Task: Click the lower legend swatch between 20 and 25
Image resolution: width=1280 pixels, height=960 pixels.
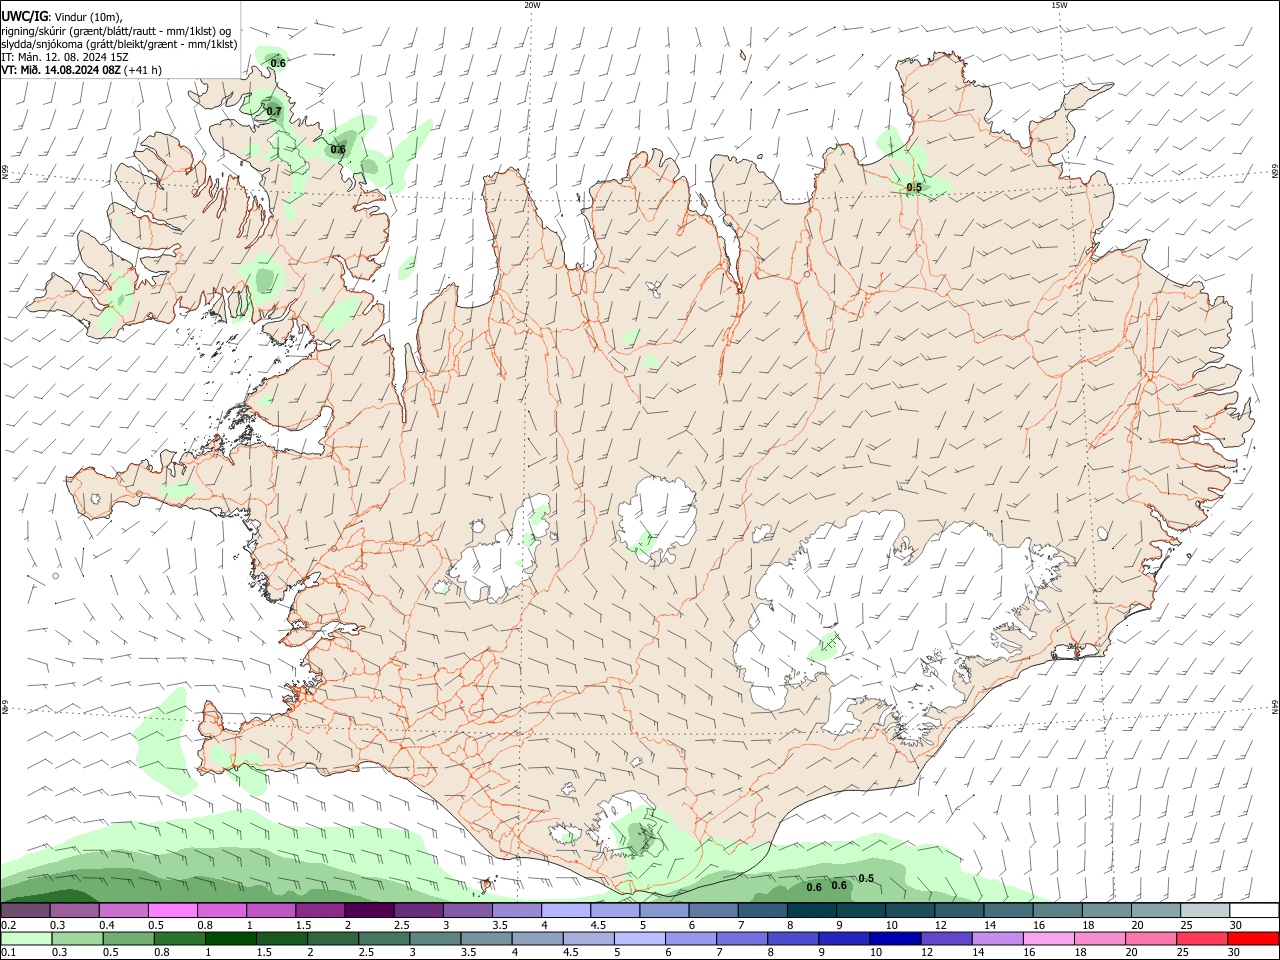Action: coord(1152,938)
